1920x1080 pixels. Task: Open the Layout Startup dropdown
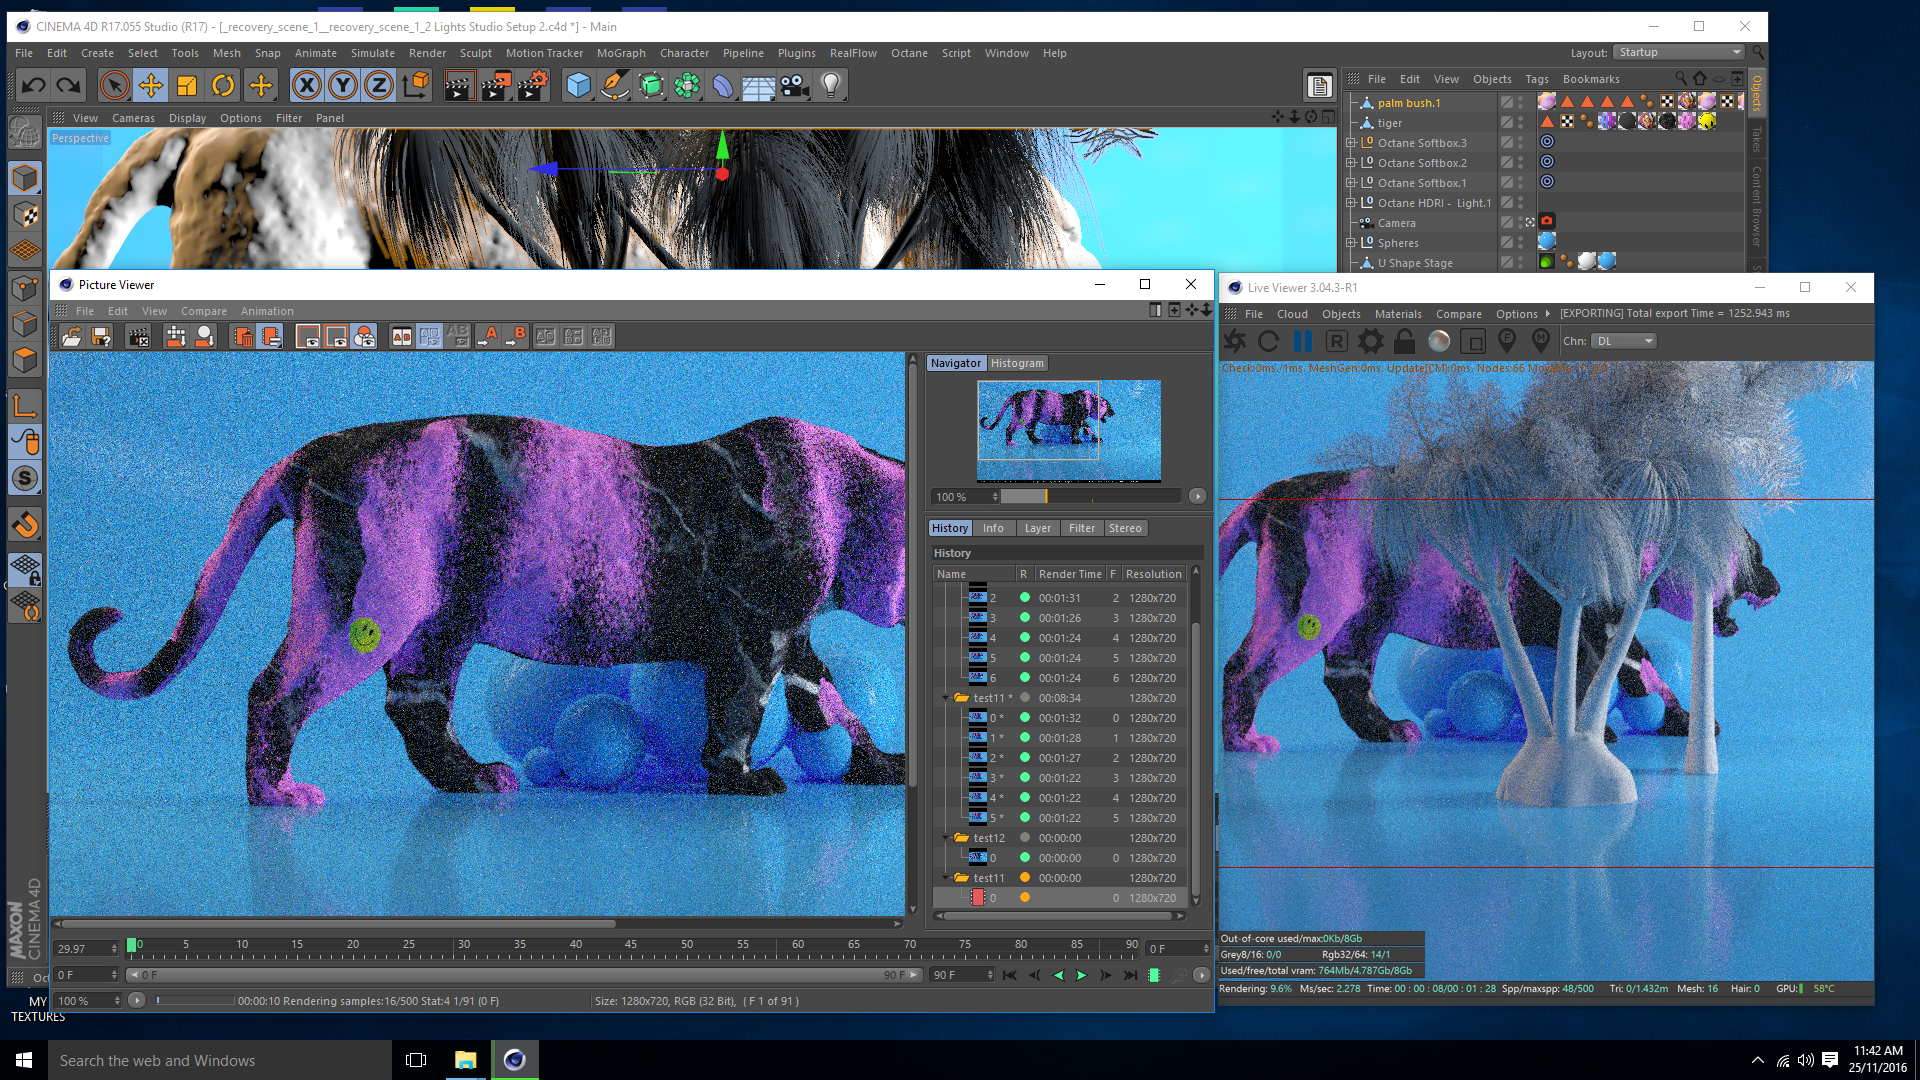click(x=1679, y=53)
